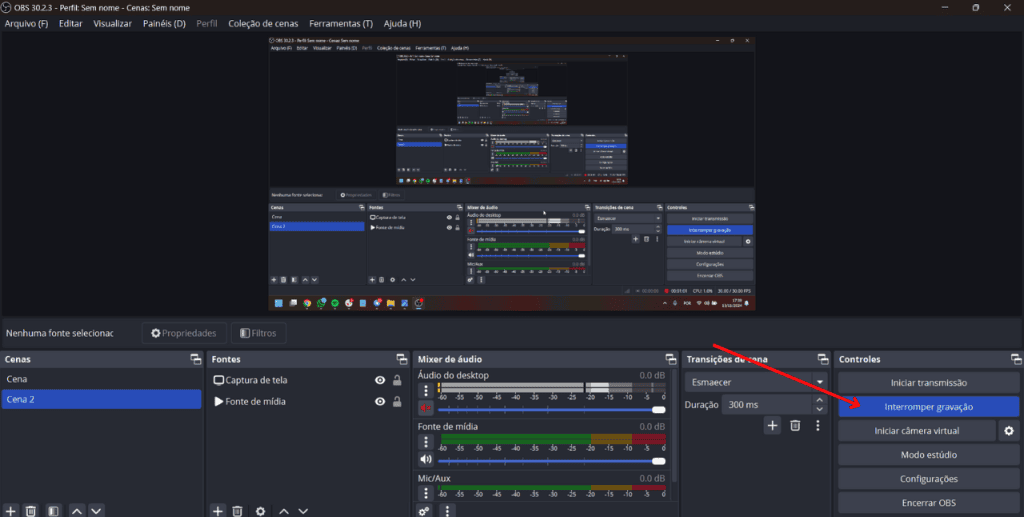The height and width of the screenshot is (517, 1024).
Task: Toggle Modo estúdio
Action: [928, 455]
